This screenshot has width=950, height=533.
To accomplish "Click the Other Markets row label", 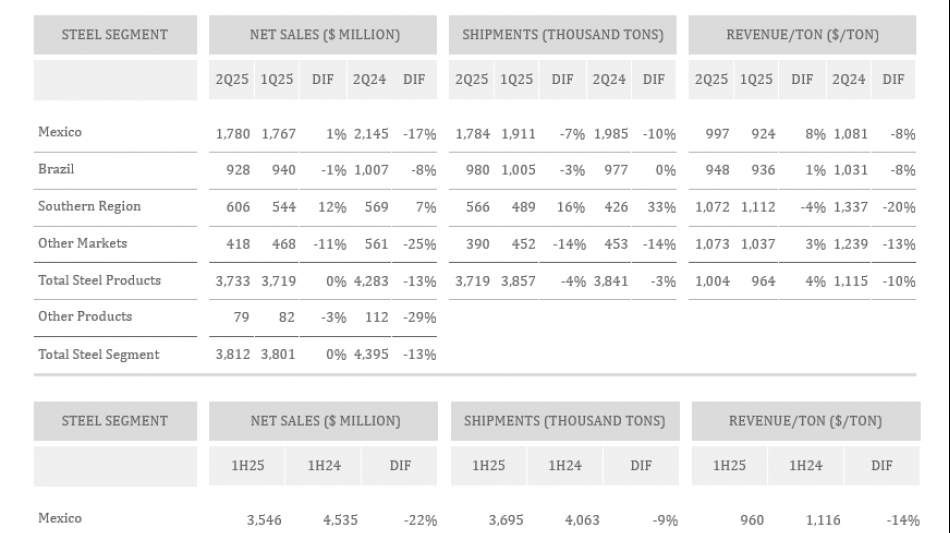I will (x=82, y=243).
